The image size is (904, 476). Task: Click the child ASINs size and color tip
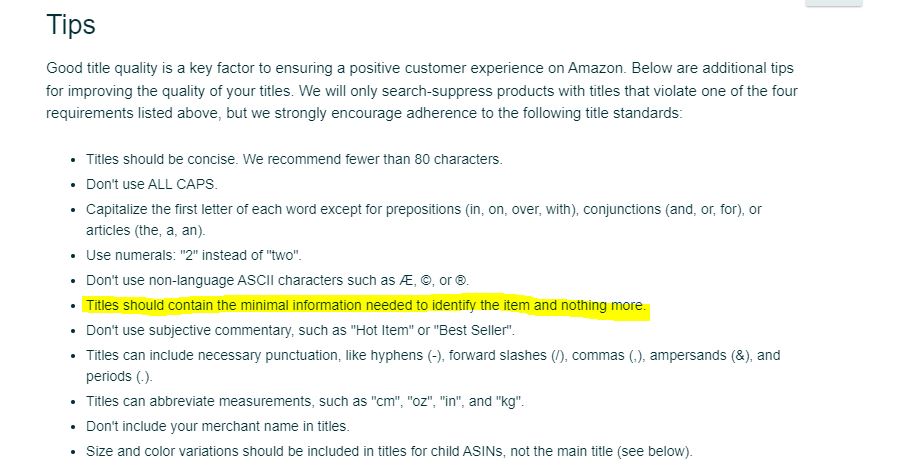coord(389,451)
